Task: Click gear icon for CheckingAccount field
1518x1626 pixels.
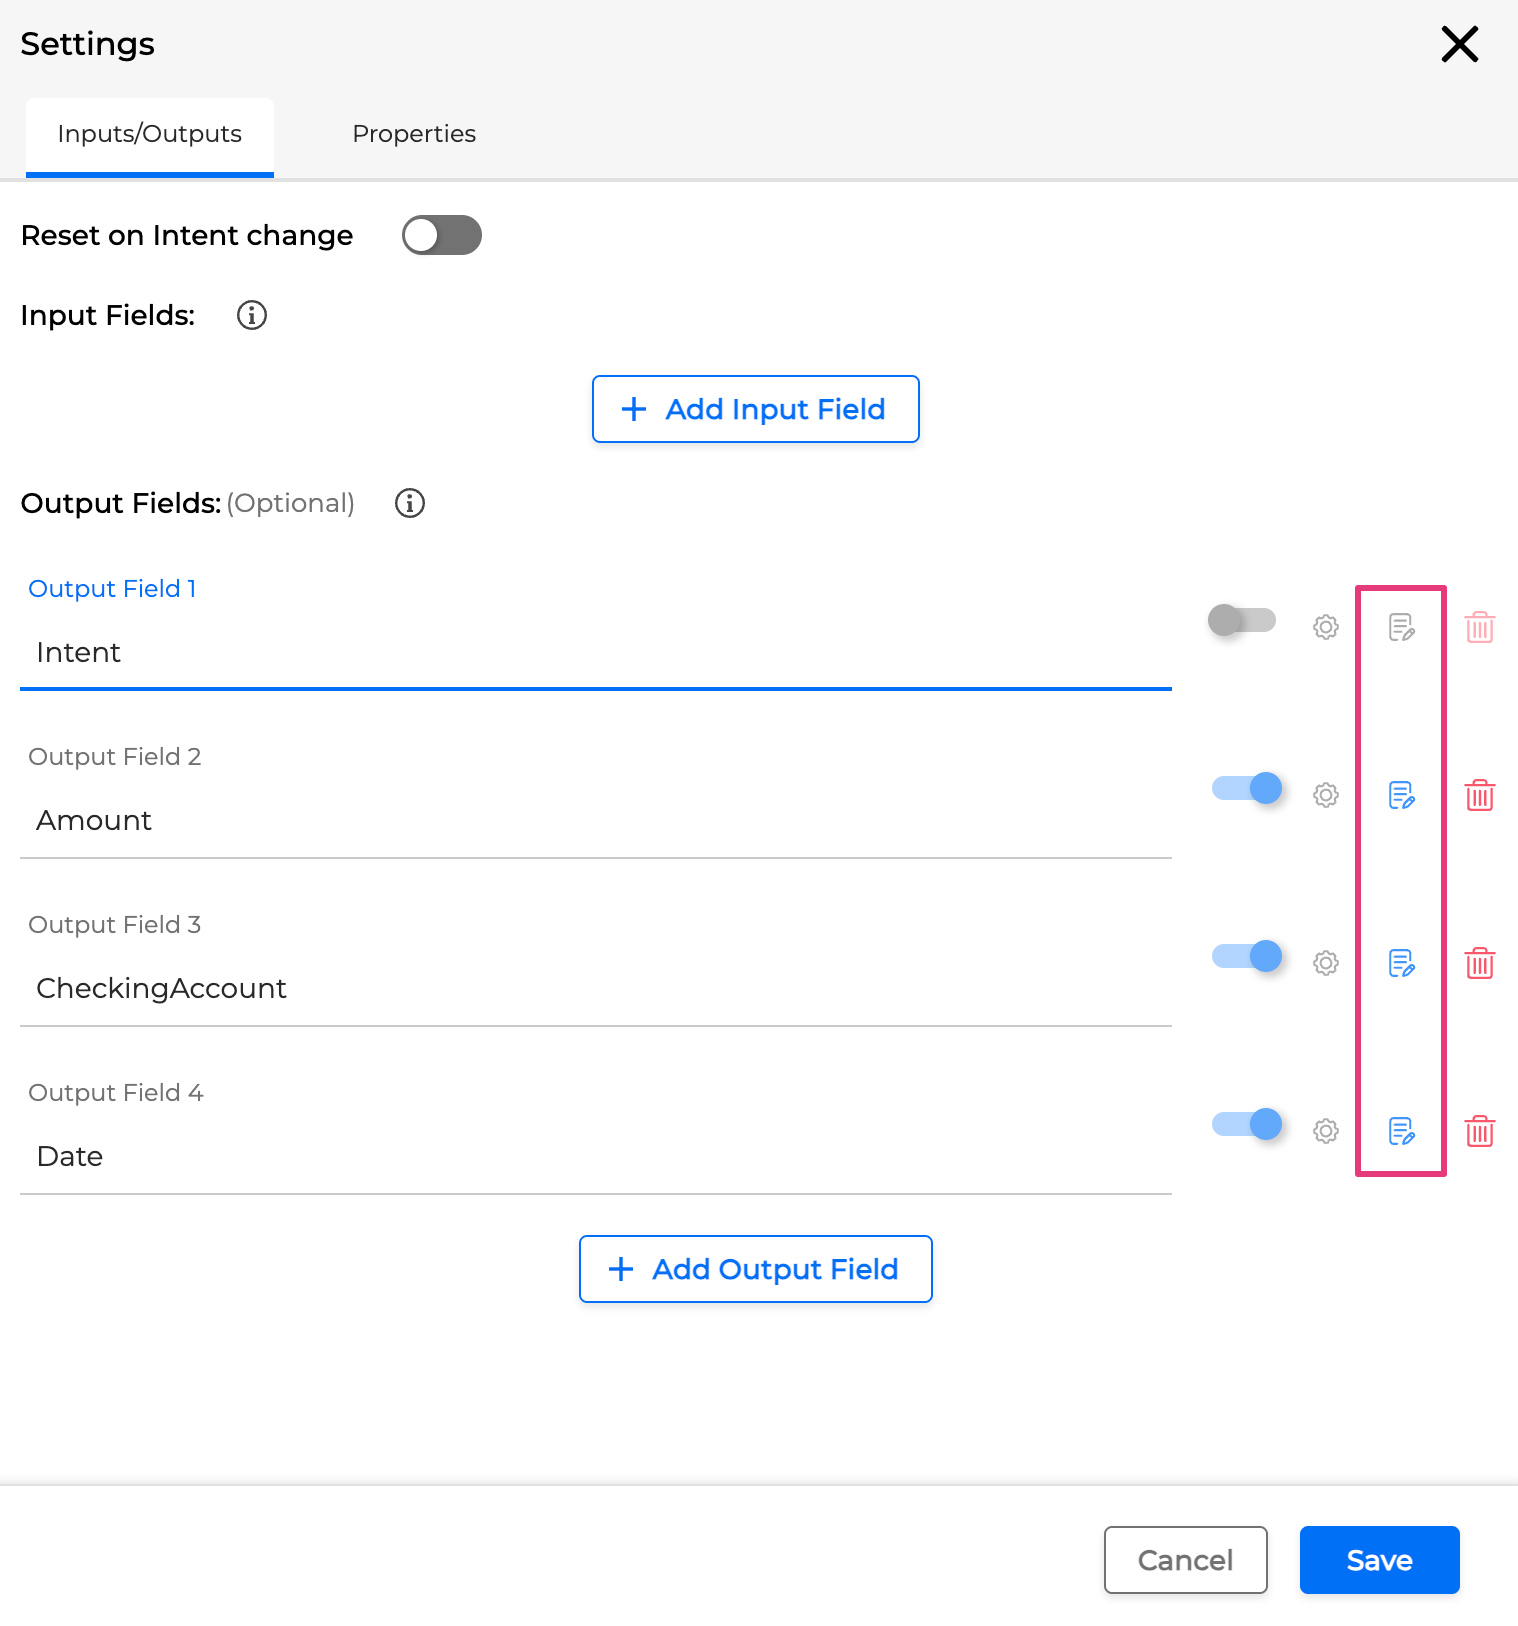Action: (1325, 963)
